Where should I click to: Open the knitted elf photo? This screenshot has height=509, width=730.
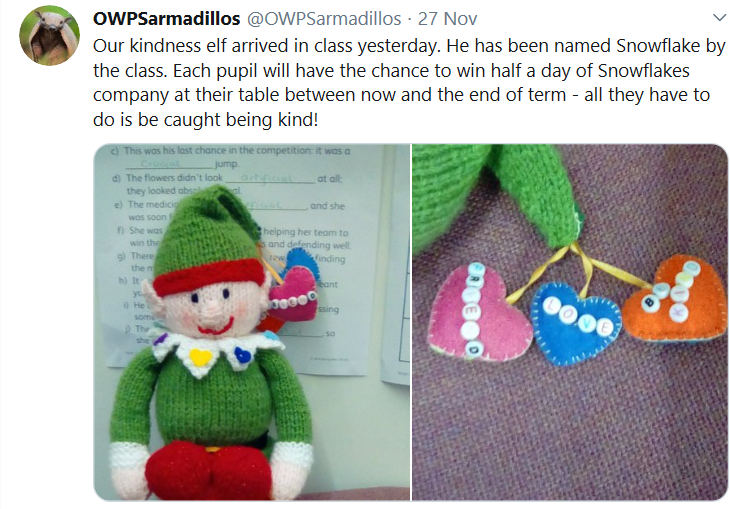(x=252, y=322)
